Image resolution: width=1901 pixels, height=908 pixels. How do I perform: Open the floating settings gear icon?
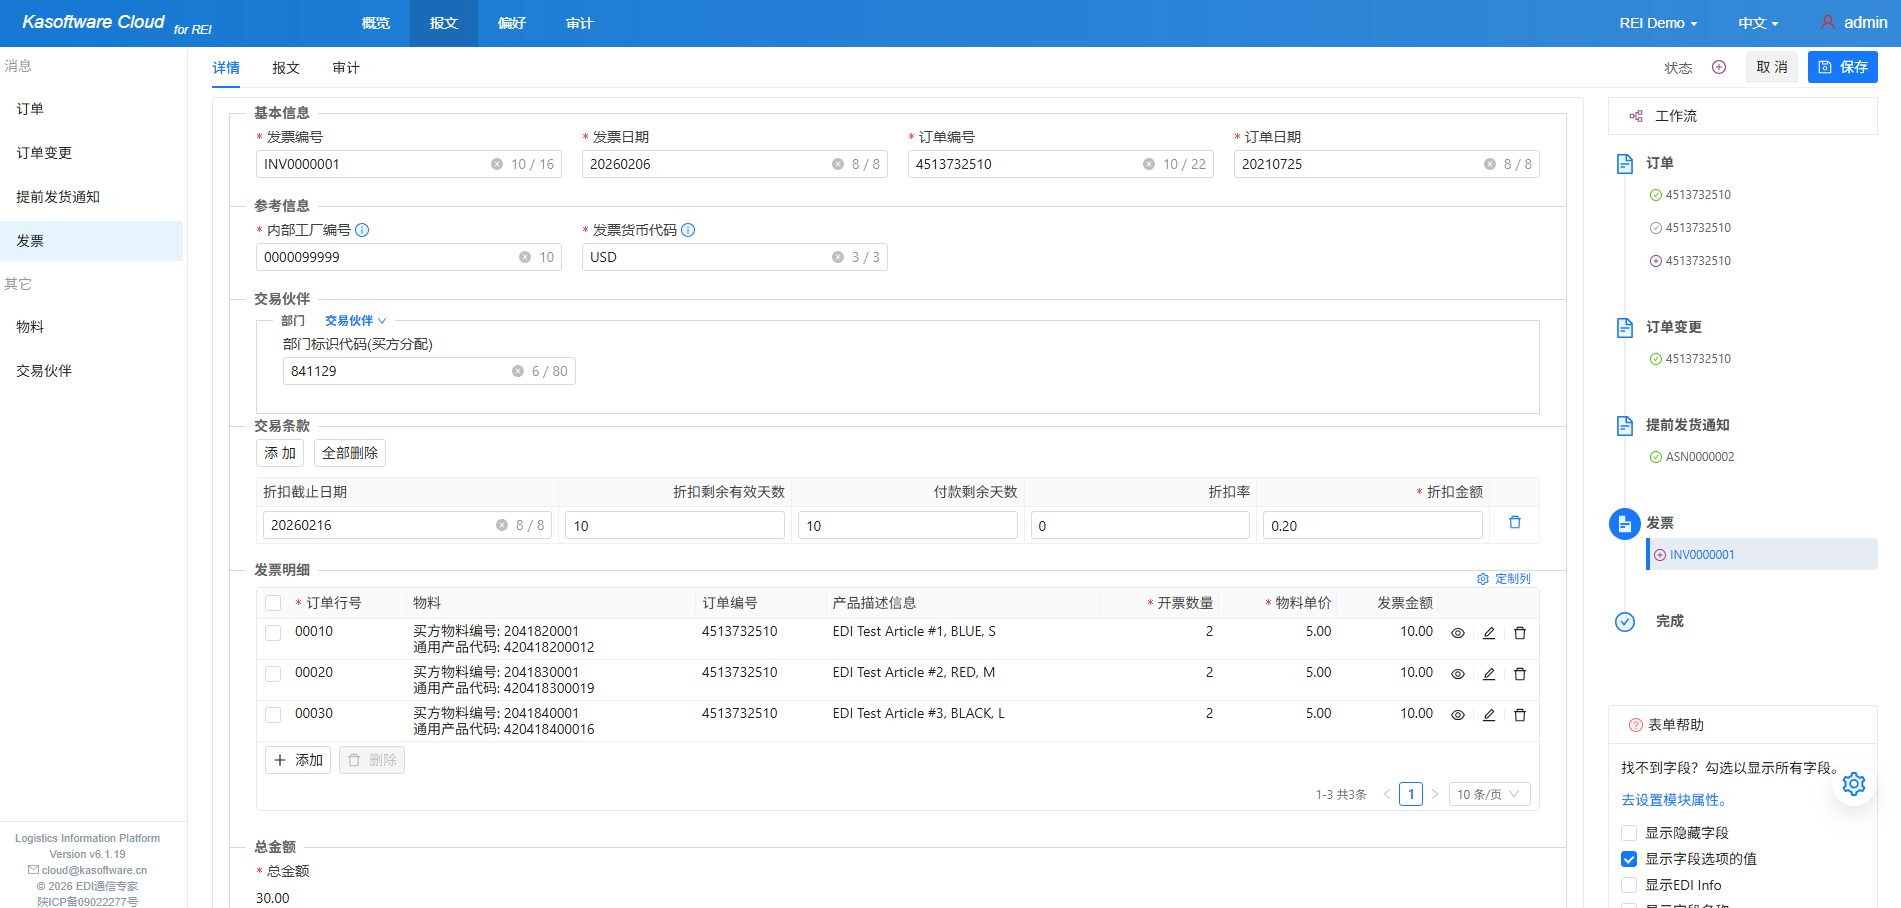click(x=1853, y=784)
